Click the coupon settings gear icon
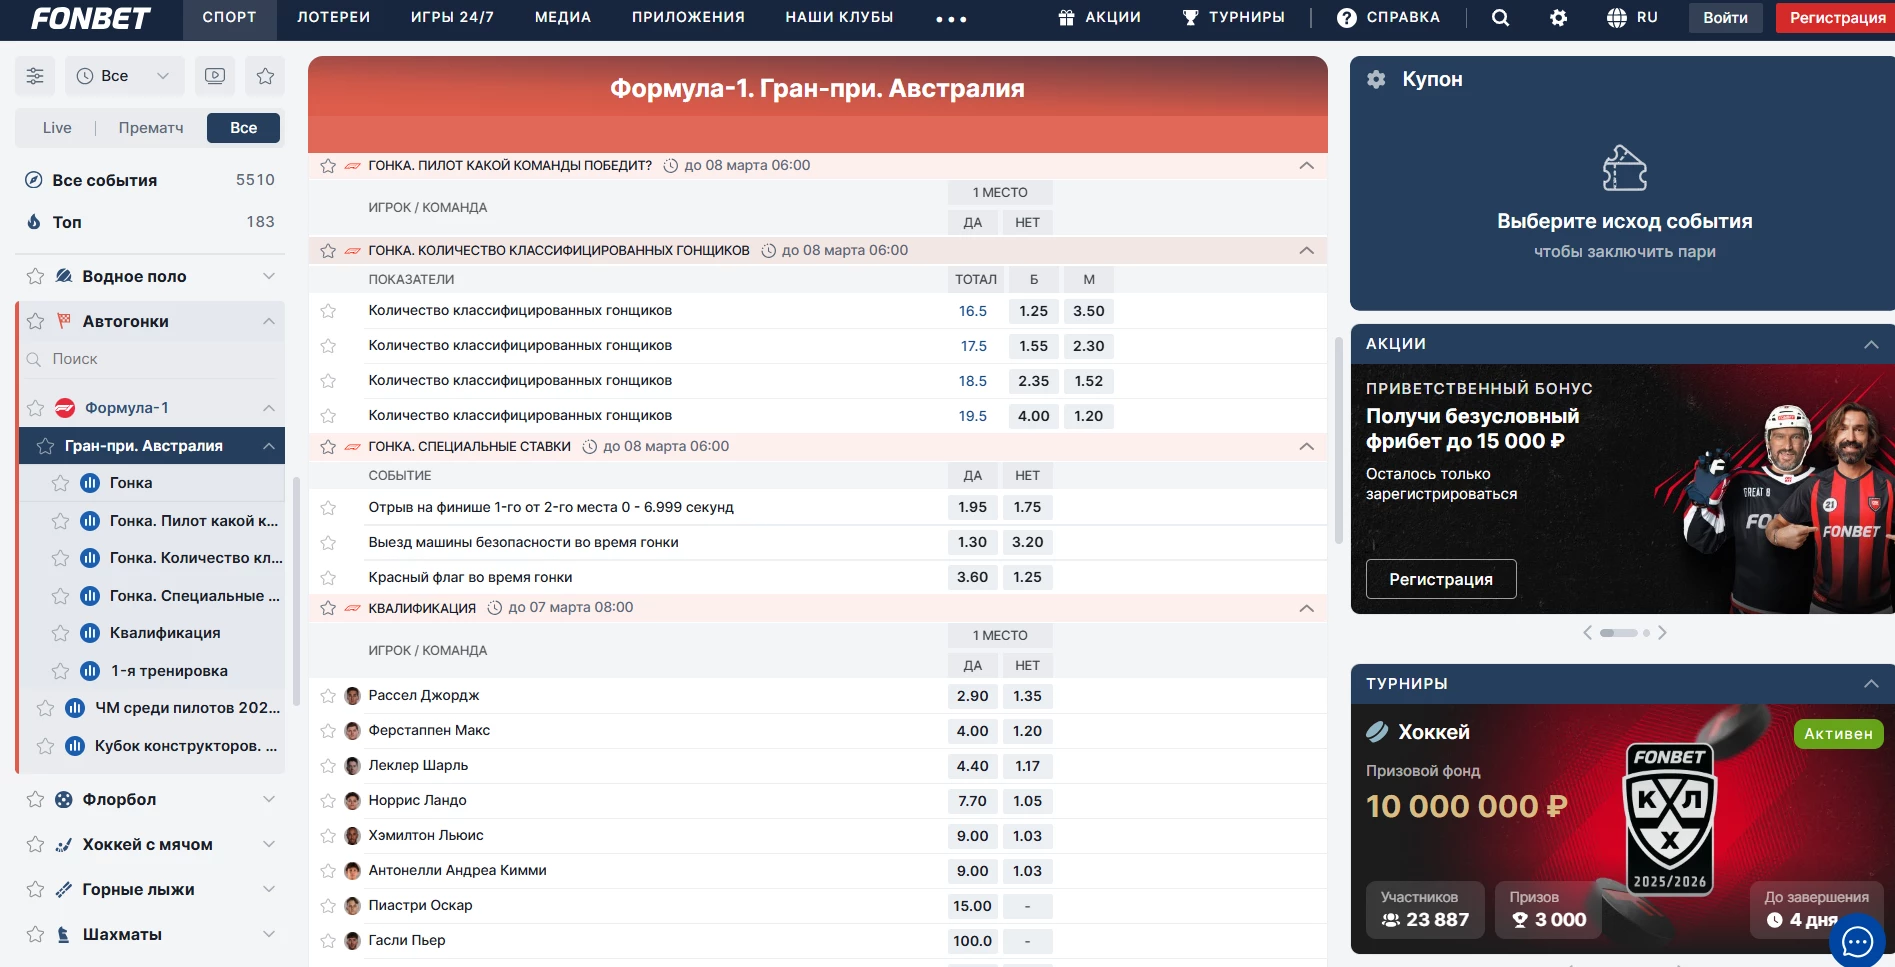This screenshot has width=1895, height=967. (1376, 80)
